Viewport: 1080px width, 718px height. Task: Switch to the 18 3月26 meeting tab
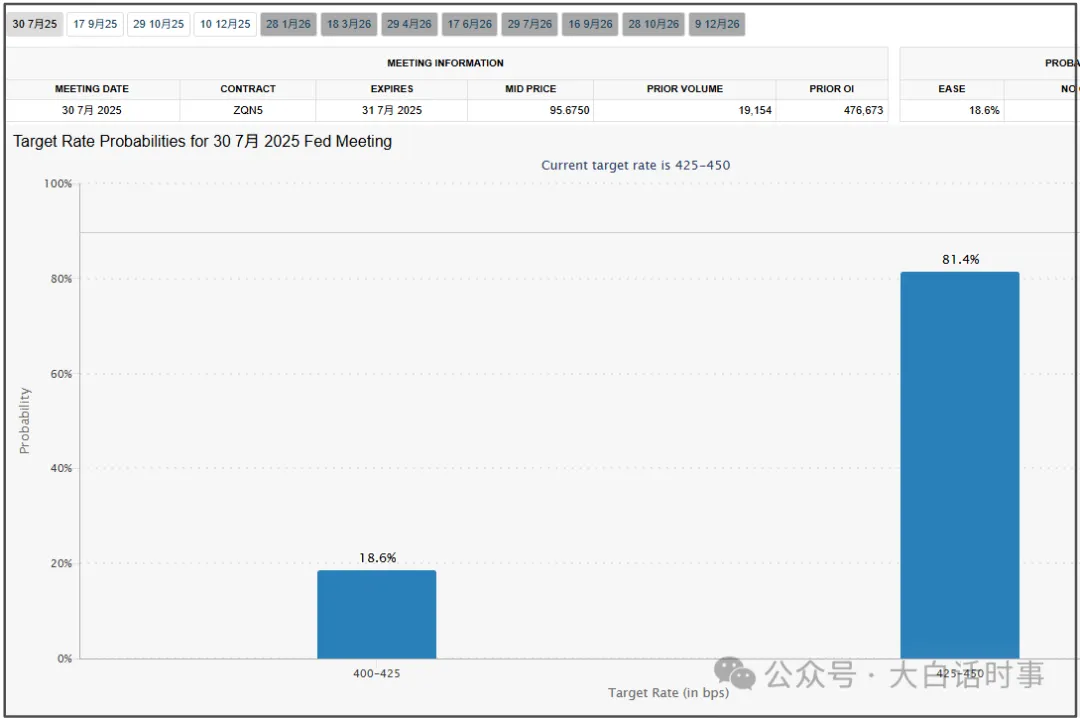(349, 24)
